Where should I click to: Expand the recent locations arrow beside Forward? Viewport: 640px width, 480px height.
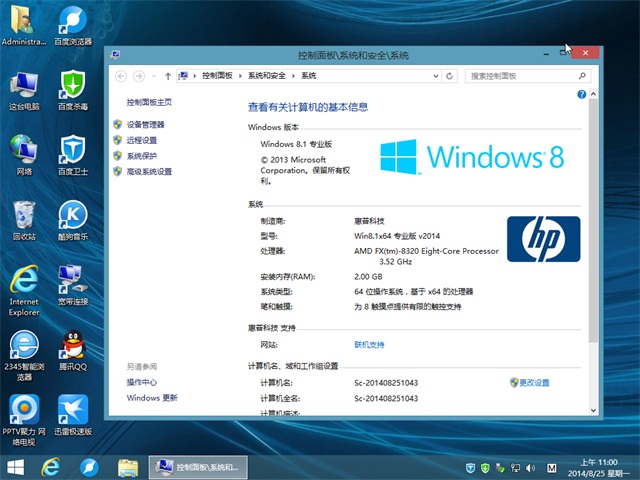click(153, 75)
